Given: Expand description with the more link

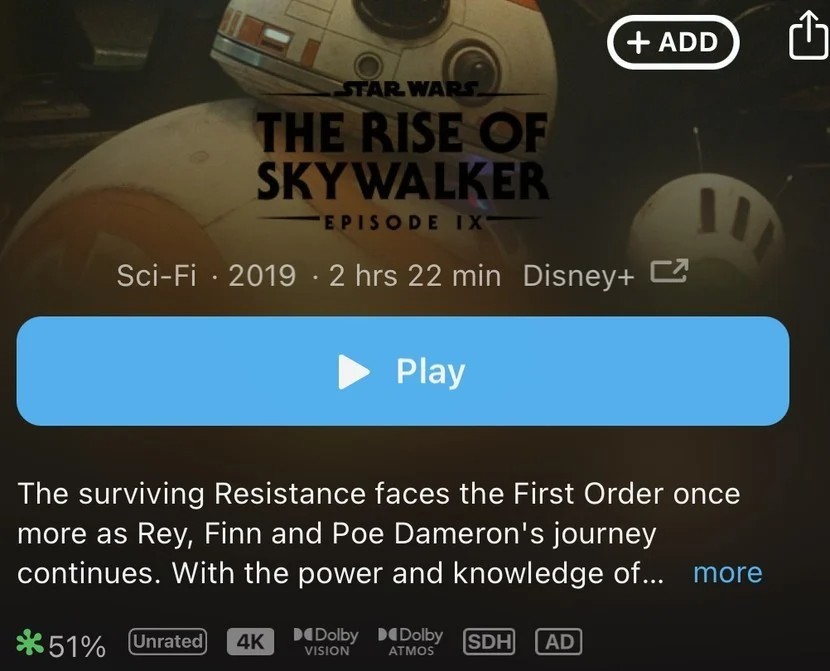Looking at the screenshot, I should [x=728, y=573].
